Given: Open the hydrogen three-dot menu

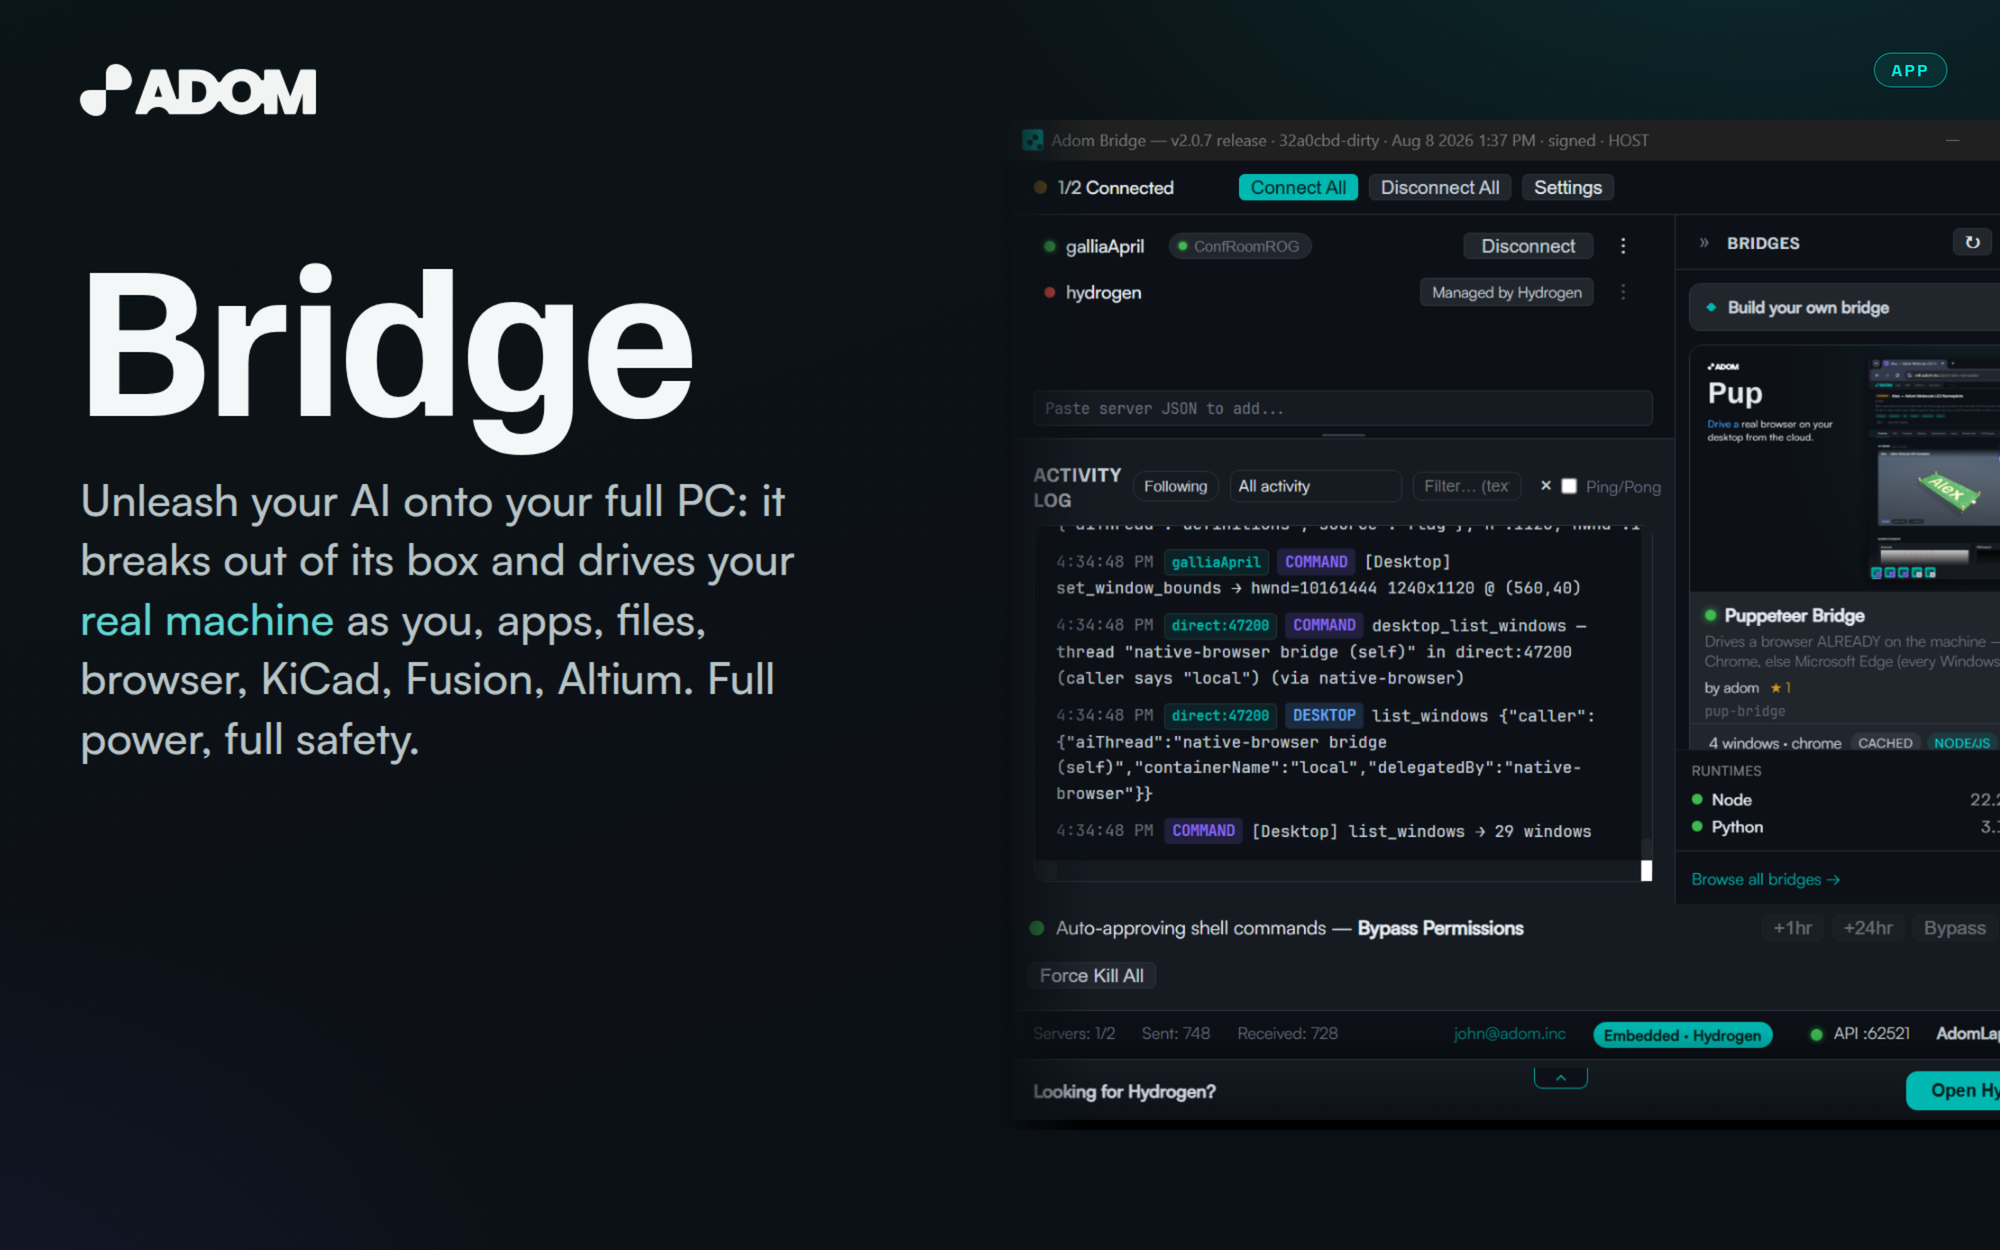Looking at the screenshot, I should click(x=1623, y=292).
